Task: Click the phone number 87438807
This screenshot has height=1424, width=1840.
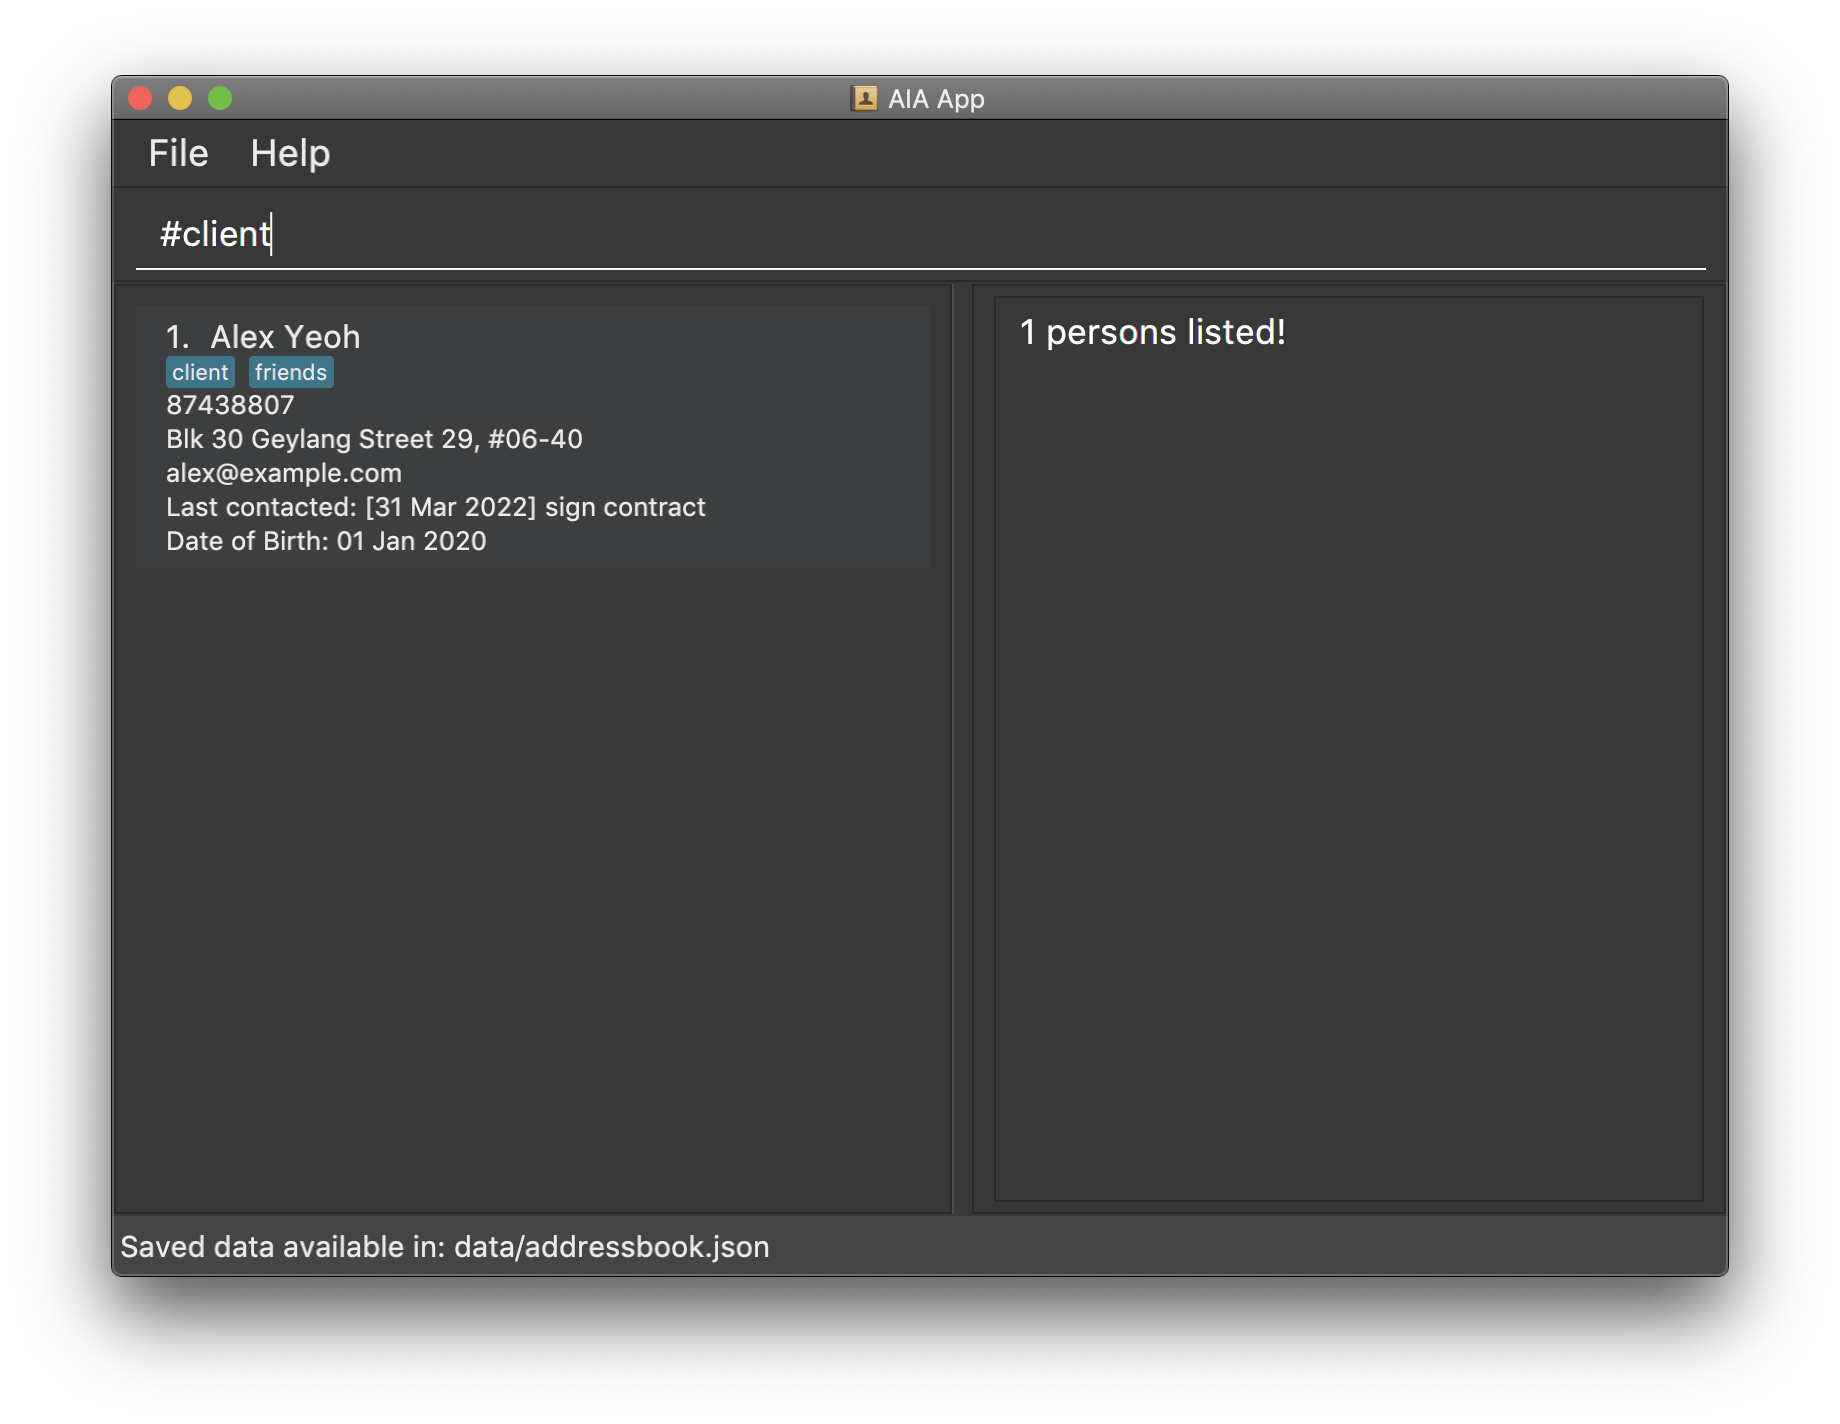Action: tap(230, 405)
